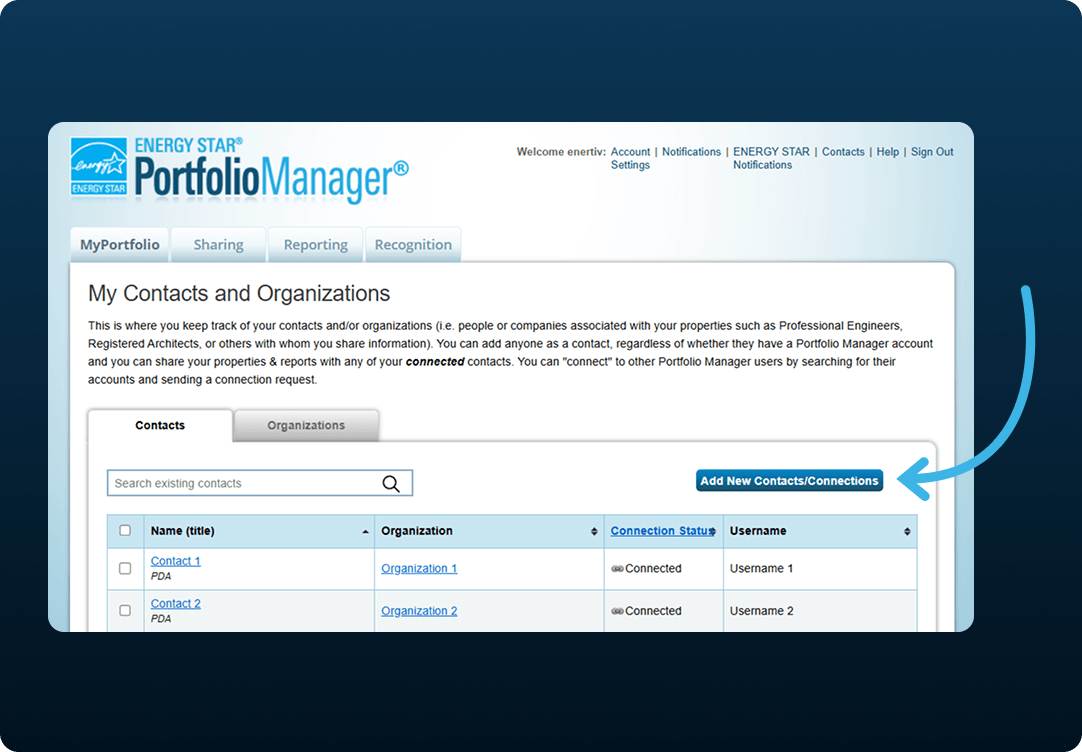The width and height of the screenshot is (1082, 752).
Task: Check the box for Contact 2
Action: 125,611
